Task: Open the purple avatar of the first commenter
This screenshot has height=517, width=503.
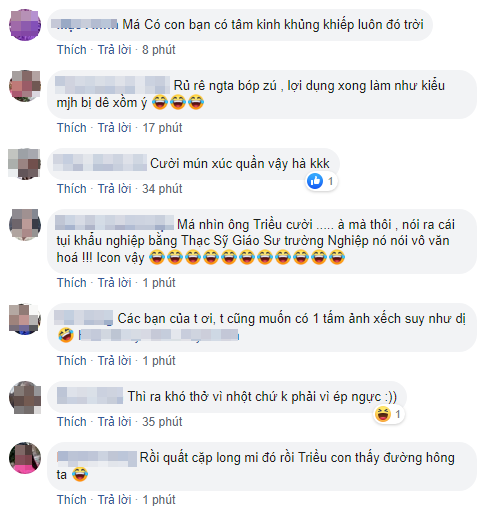Action: tap(25, 25)
